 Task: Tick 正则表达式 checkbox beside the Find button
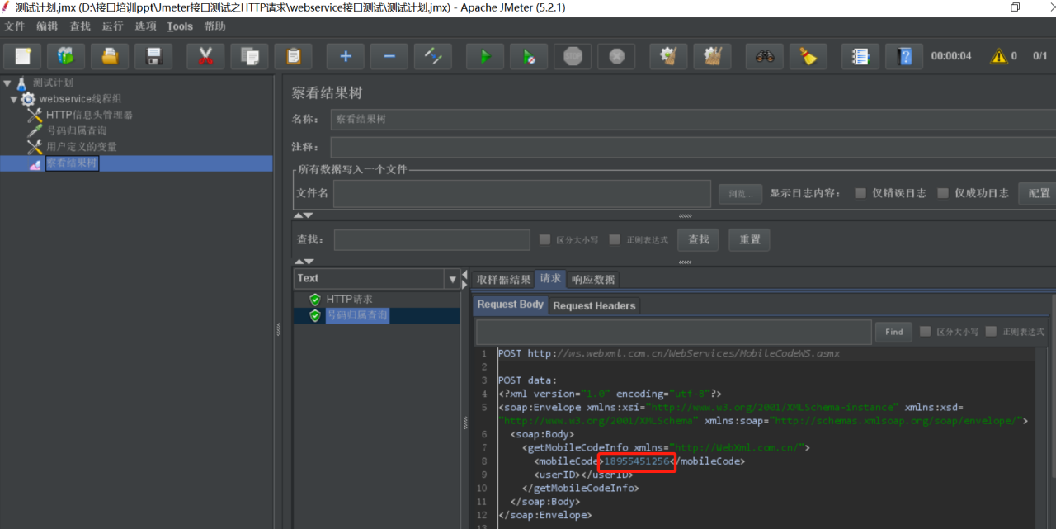(991, 331)
